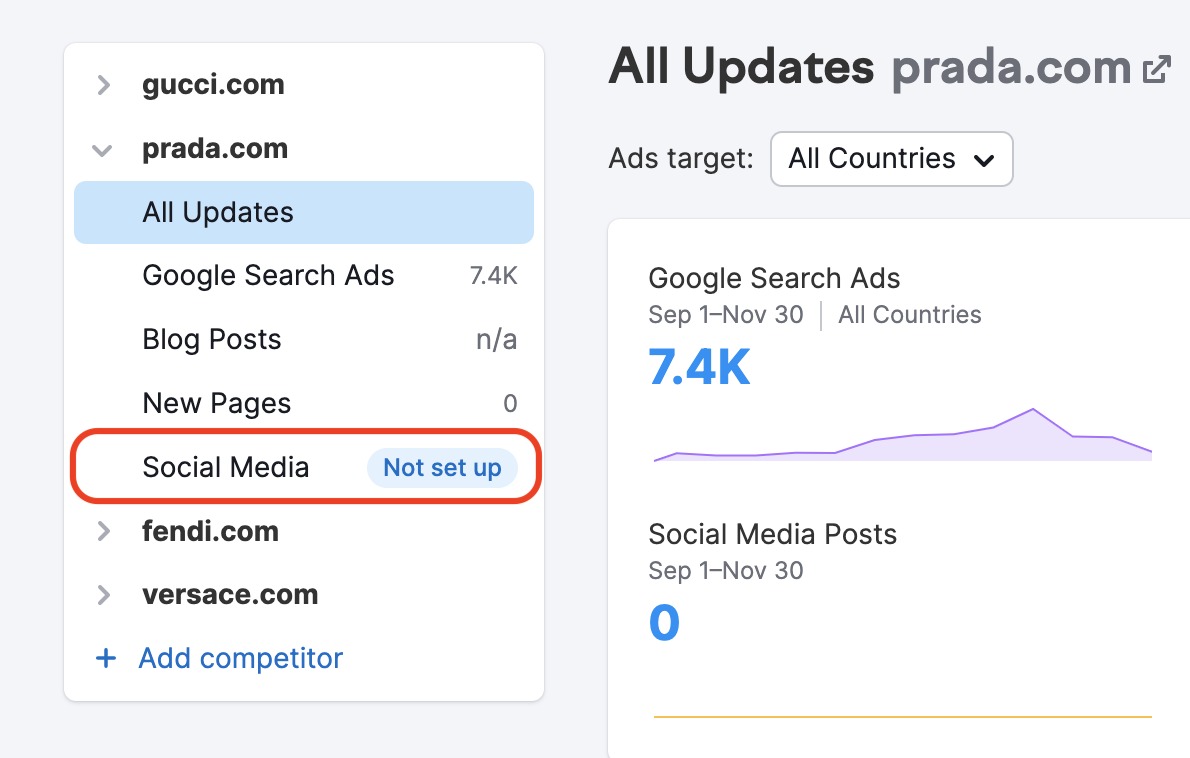This screenshot has height=758, width=1190.
Task: Click the Social Media Posts yellow trend line
Action: (x=902, y=716)
